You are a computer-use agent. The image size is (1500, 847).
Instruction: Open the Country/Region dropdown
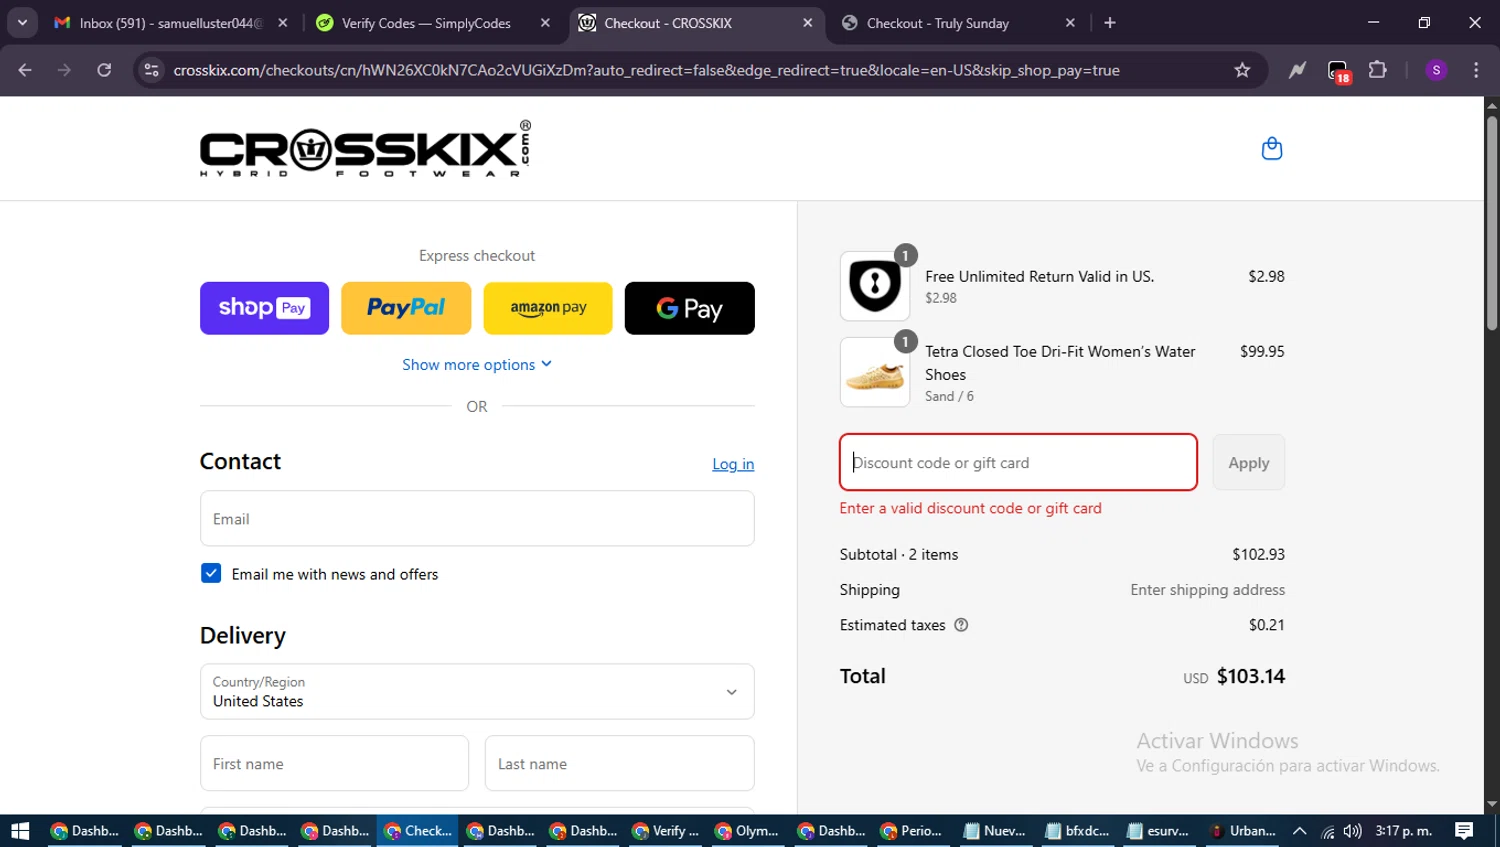pyautogui.click(x=477, y=691)
